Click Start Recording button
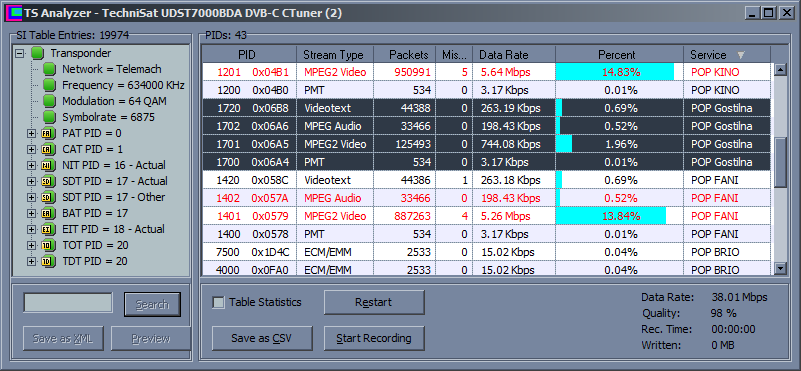The height and width of the screenshot is (371, 801). 374,338
